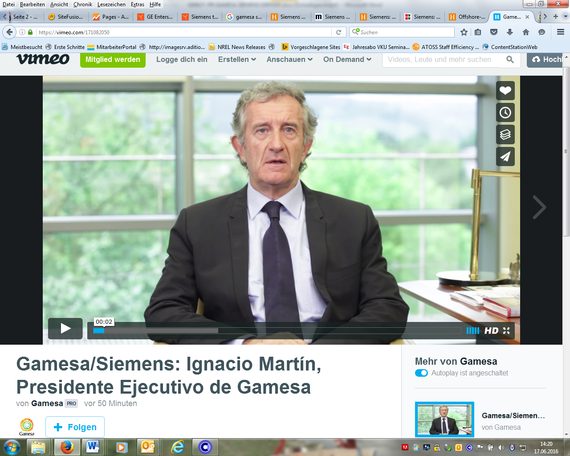This screenshot has width=570, height=456.
Task: Click the taskbar speaker volume icon
Action: tap(501, 447)
